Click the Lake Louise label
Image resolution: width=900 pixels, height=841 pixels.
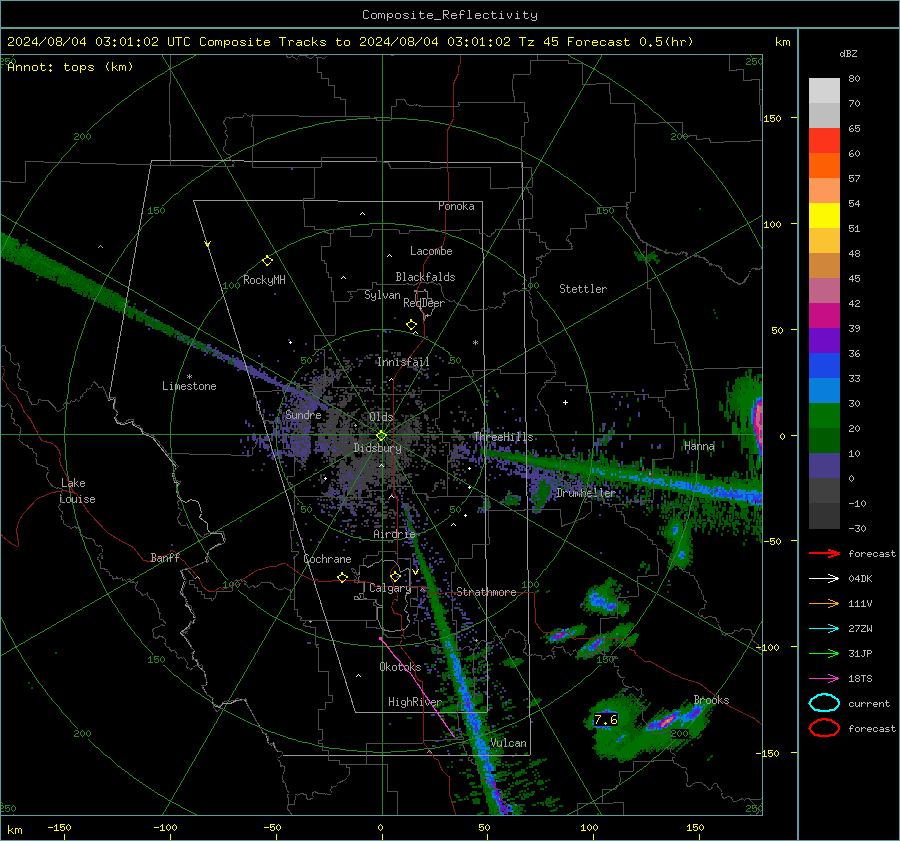[x=77, y=491]
